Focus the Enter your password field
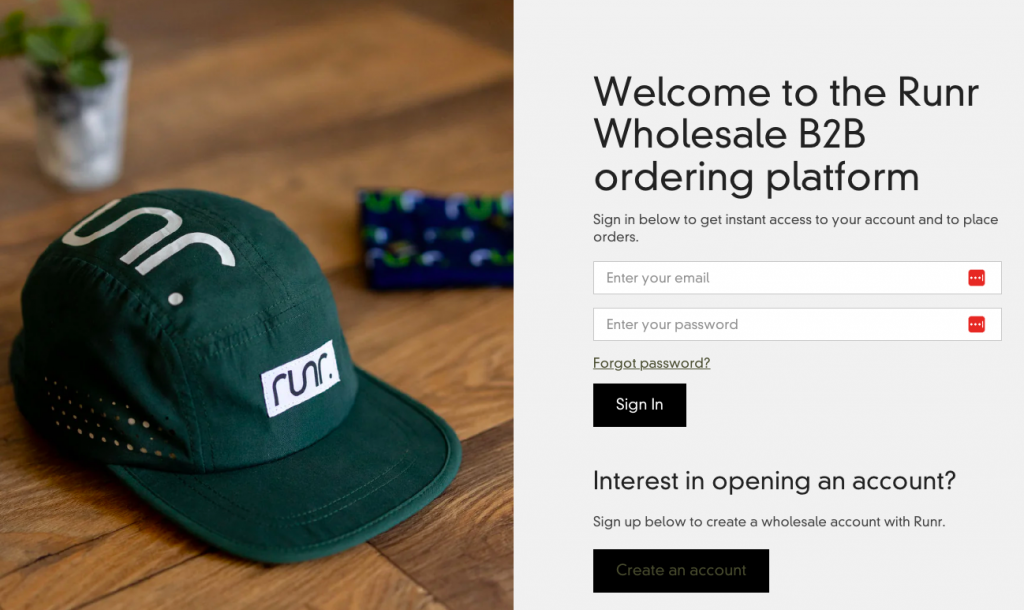The image size is (1024, 610). tap(797, 325)
